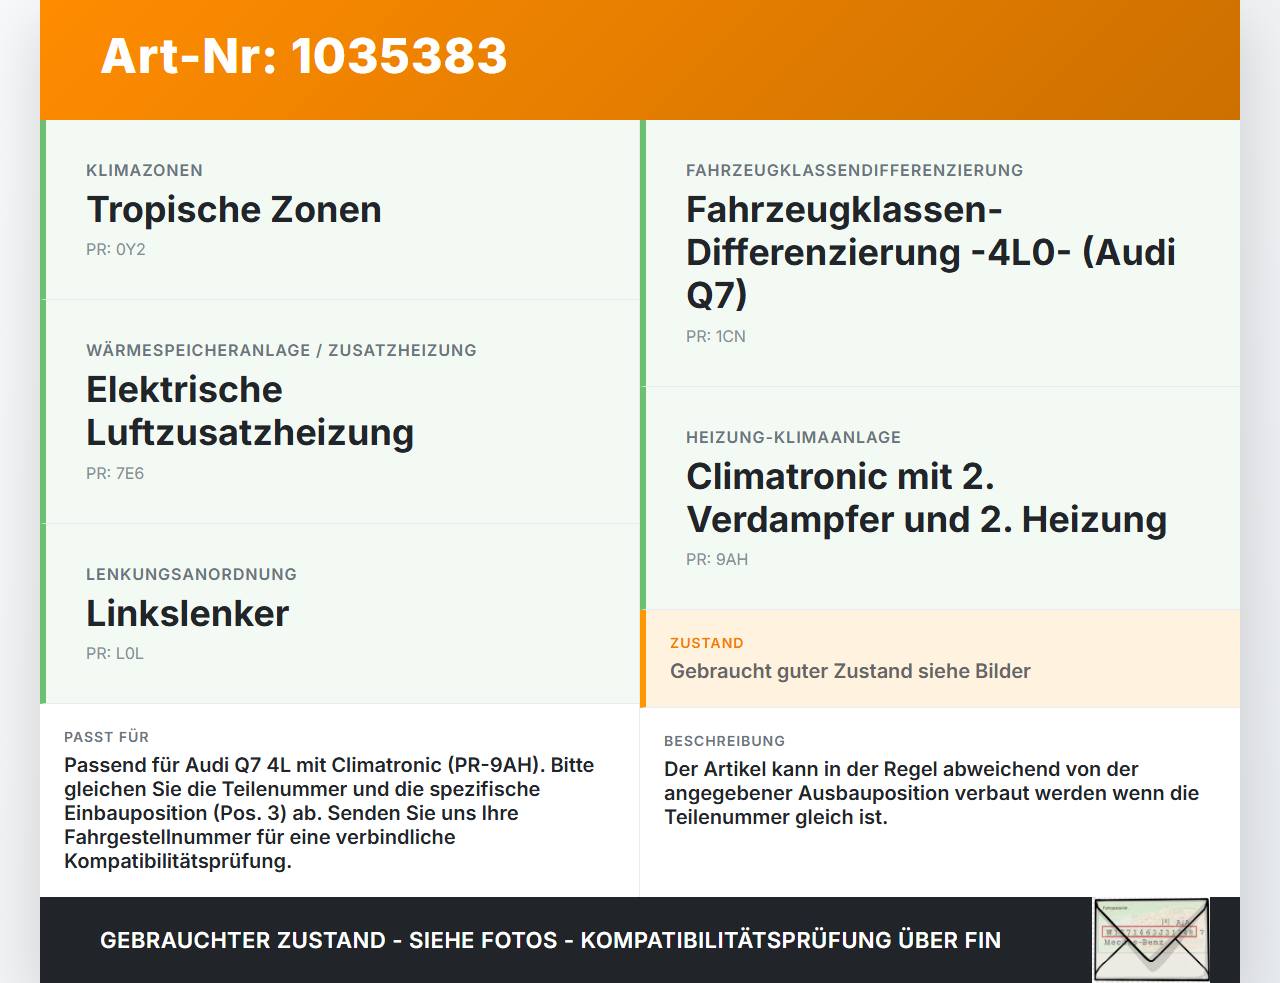The height and width of the screenshot is (983, 1280).
Task: Click the Heizung-Klimaanlage category label
Action: point(793,437)
